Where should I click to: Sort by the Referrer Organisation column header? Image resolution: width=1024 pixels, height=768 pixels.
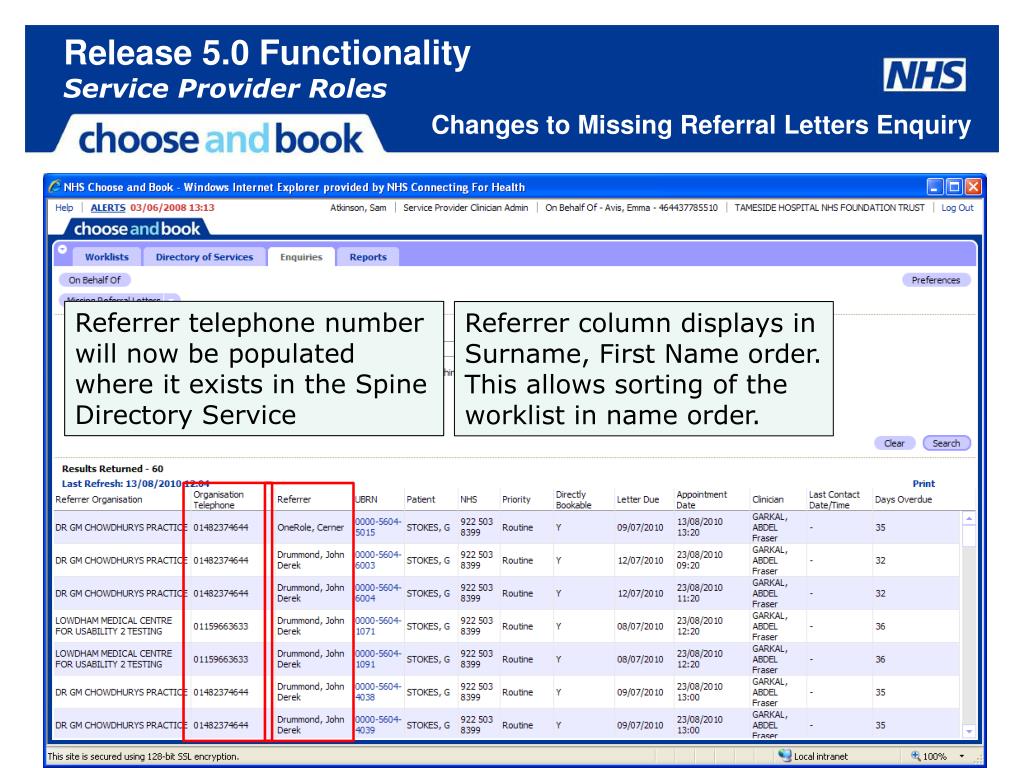point(99,500)
